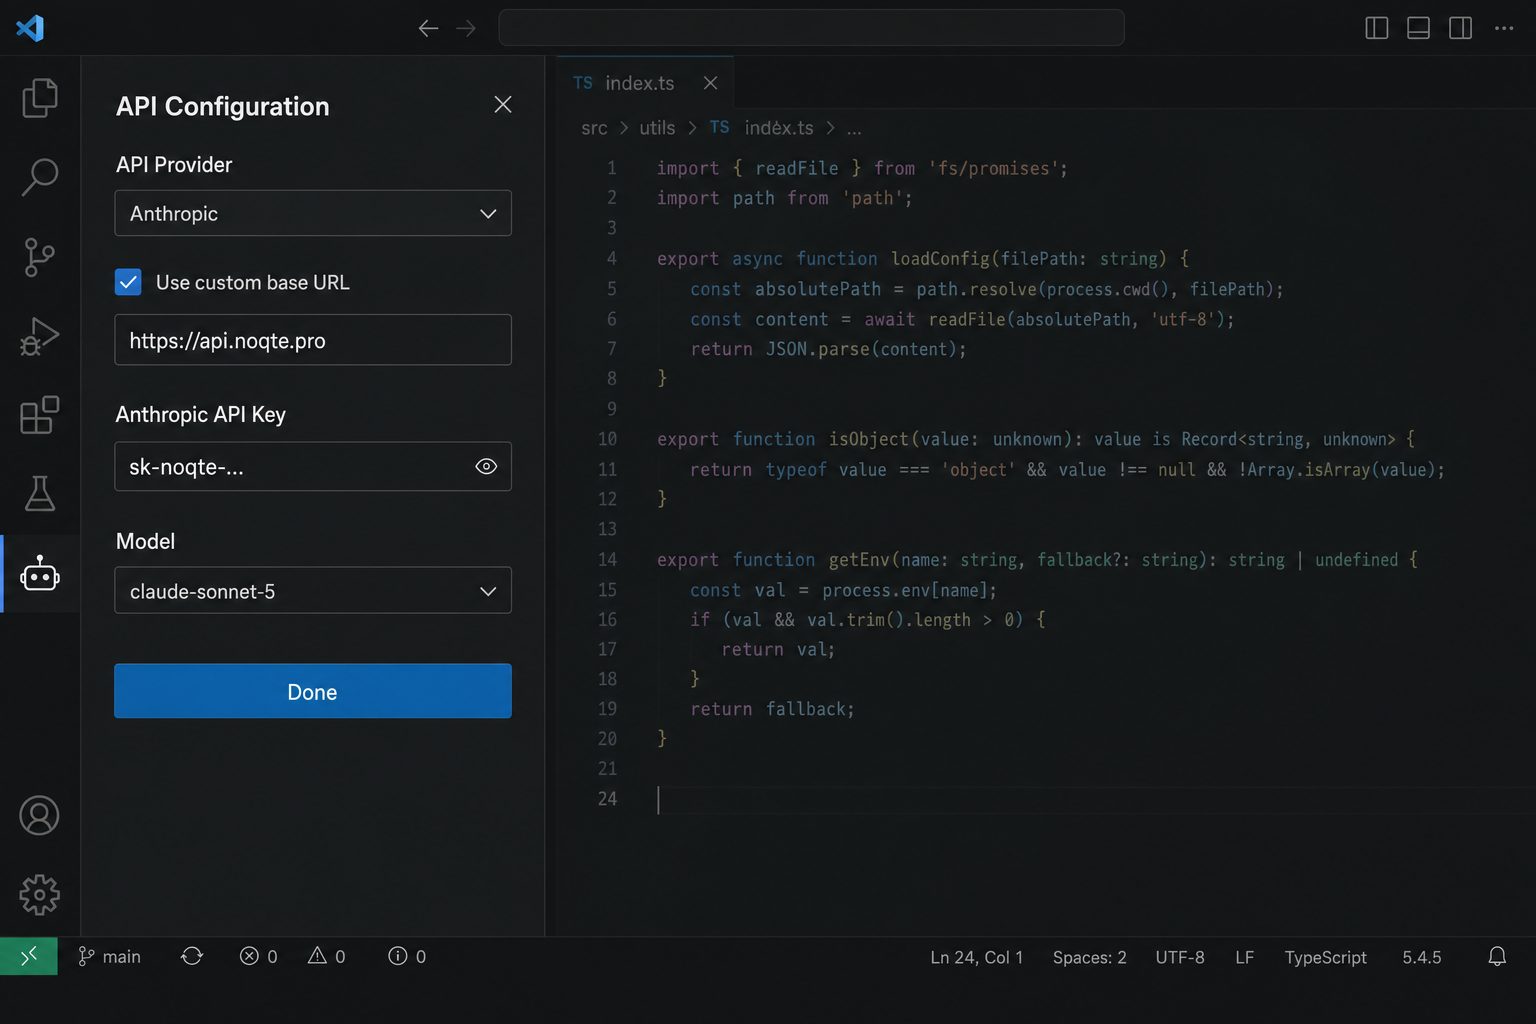Click the VS Code logo icon
This screenshot has width=1536, height=1024.
tap(30, 28)
